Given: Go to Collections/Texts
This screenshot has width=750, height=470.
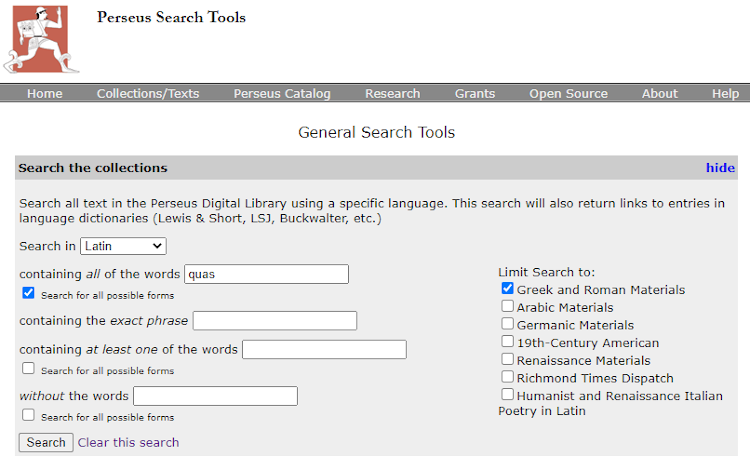Looking at the screenshot, I should [148, 94].
